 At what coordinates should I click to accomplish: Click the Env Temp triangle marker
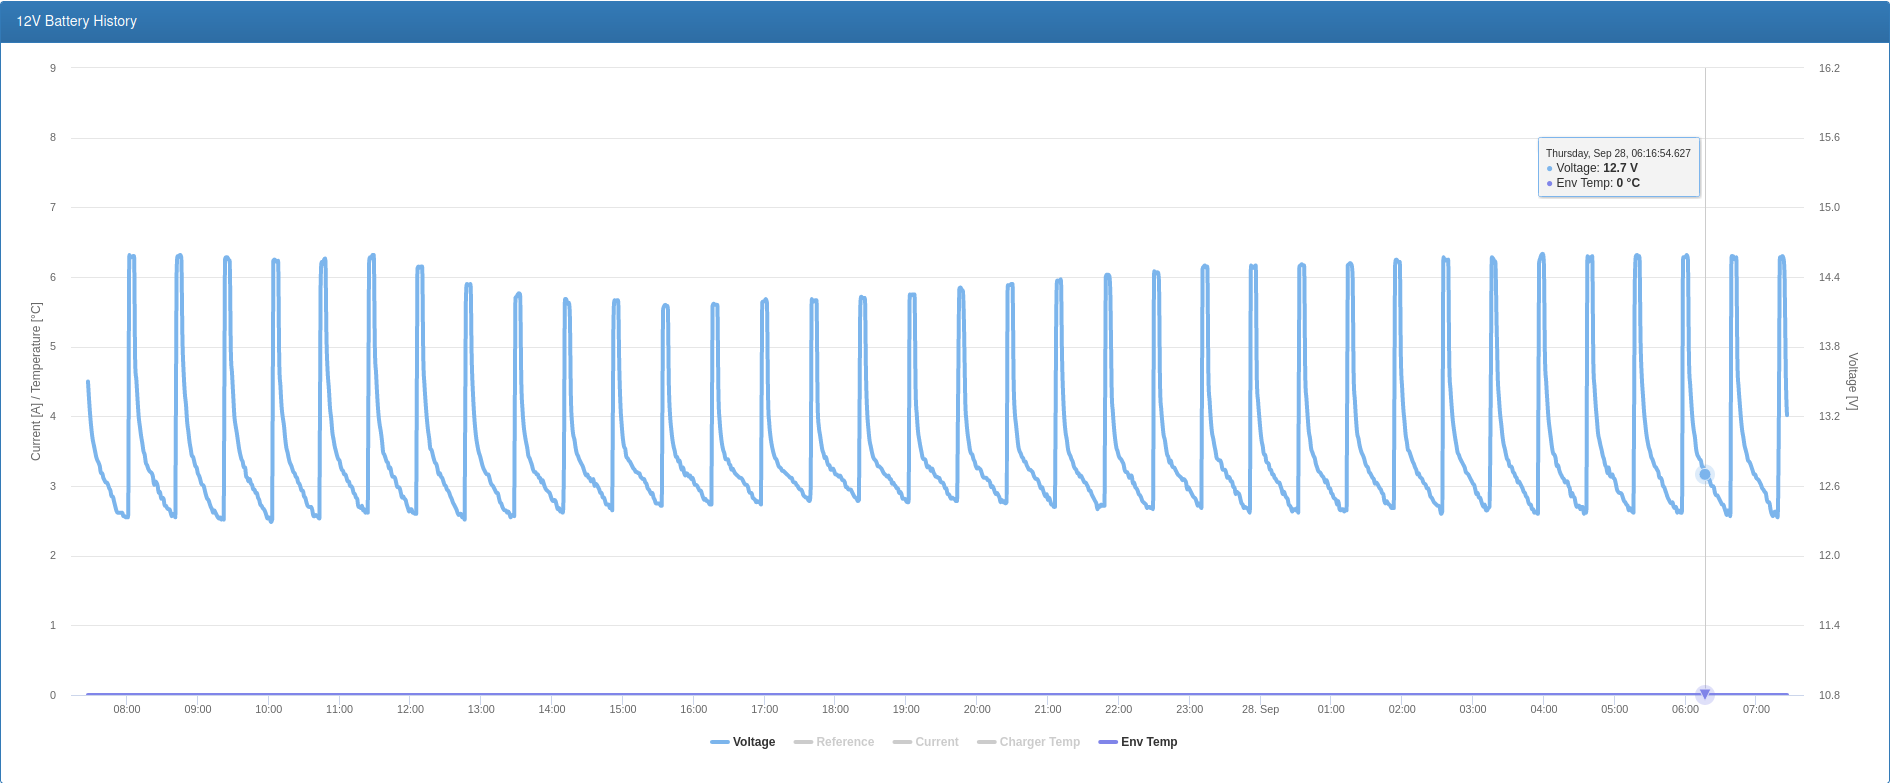1705,694
